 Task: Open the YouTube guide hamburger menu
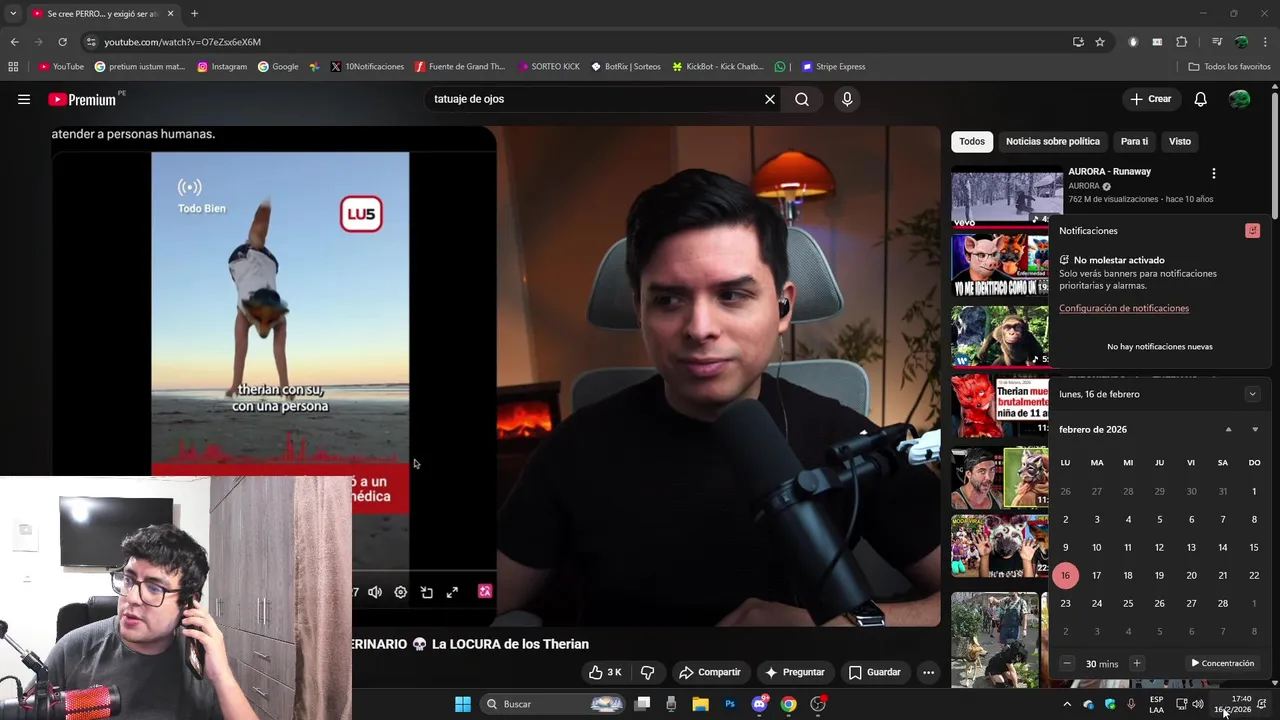coord(24,99)
